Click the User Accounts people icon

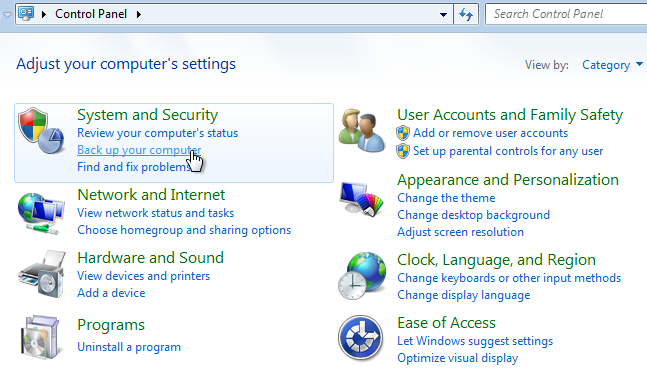pos(362,130)
